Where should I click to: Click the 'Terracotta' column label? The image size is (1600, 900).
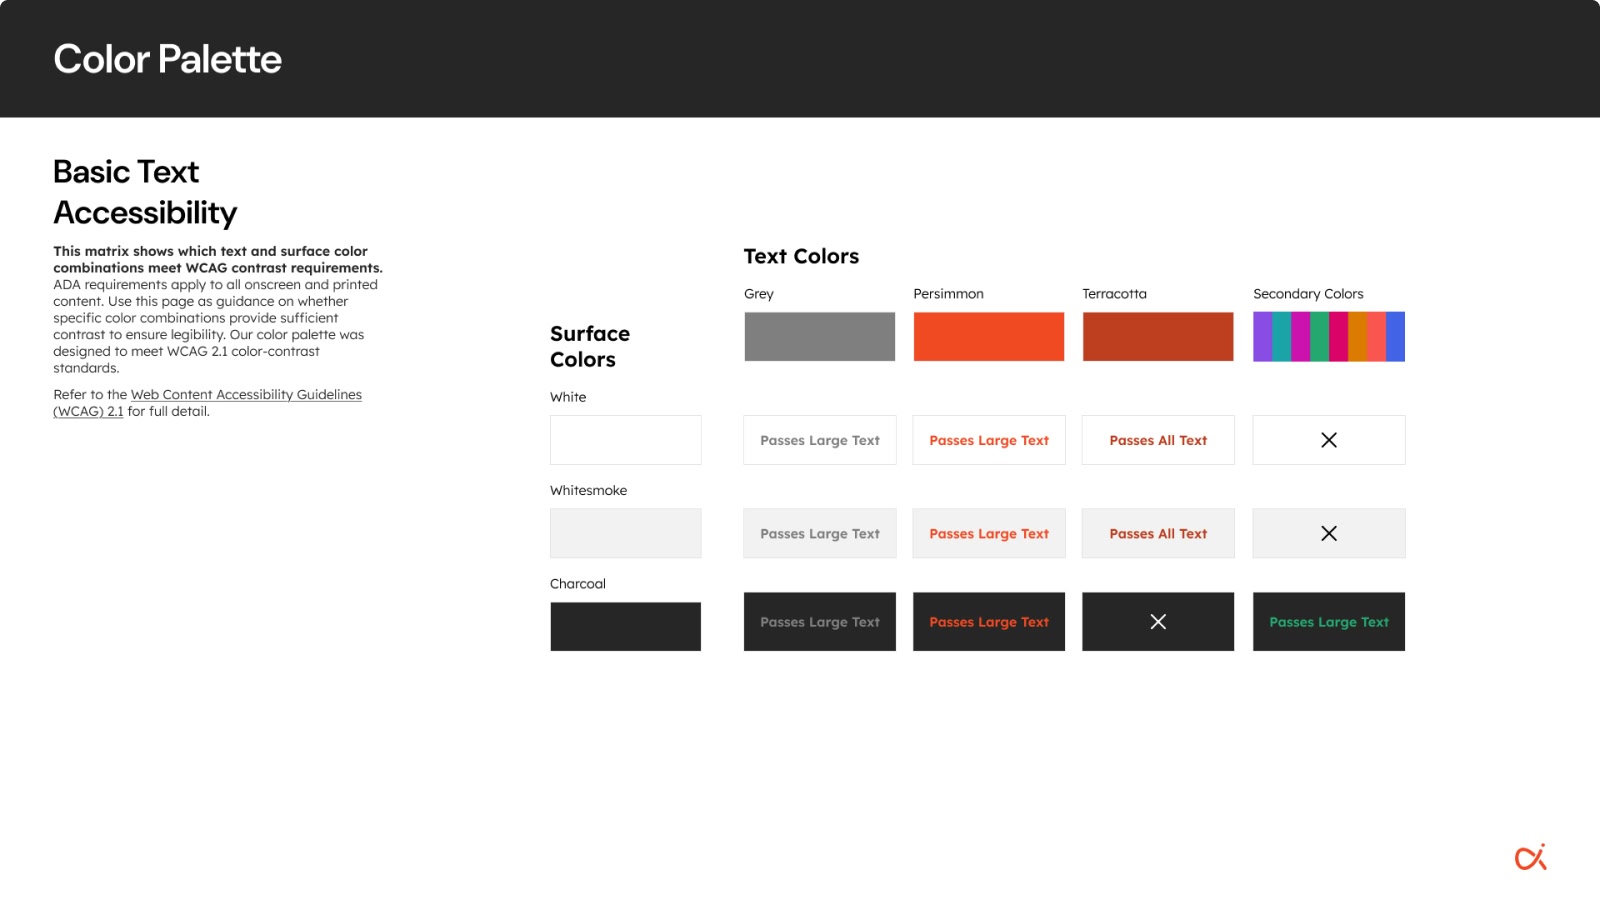[x=1114, y=294]
